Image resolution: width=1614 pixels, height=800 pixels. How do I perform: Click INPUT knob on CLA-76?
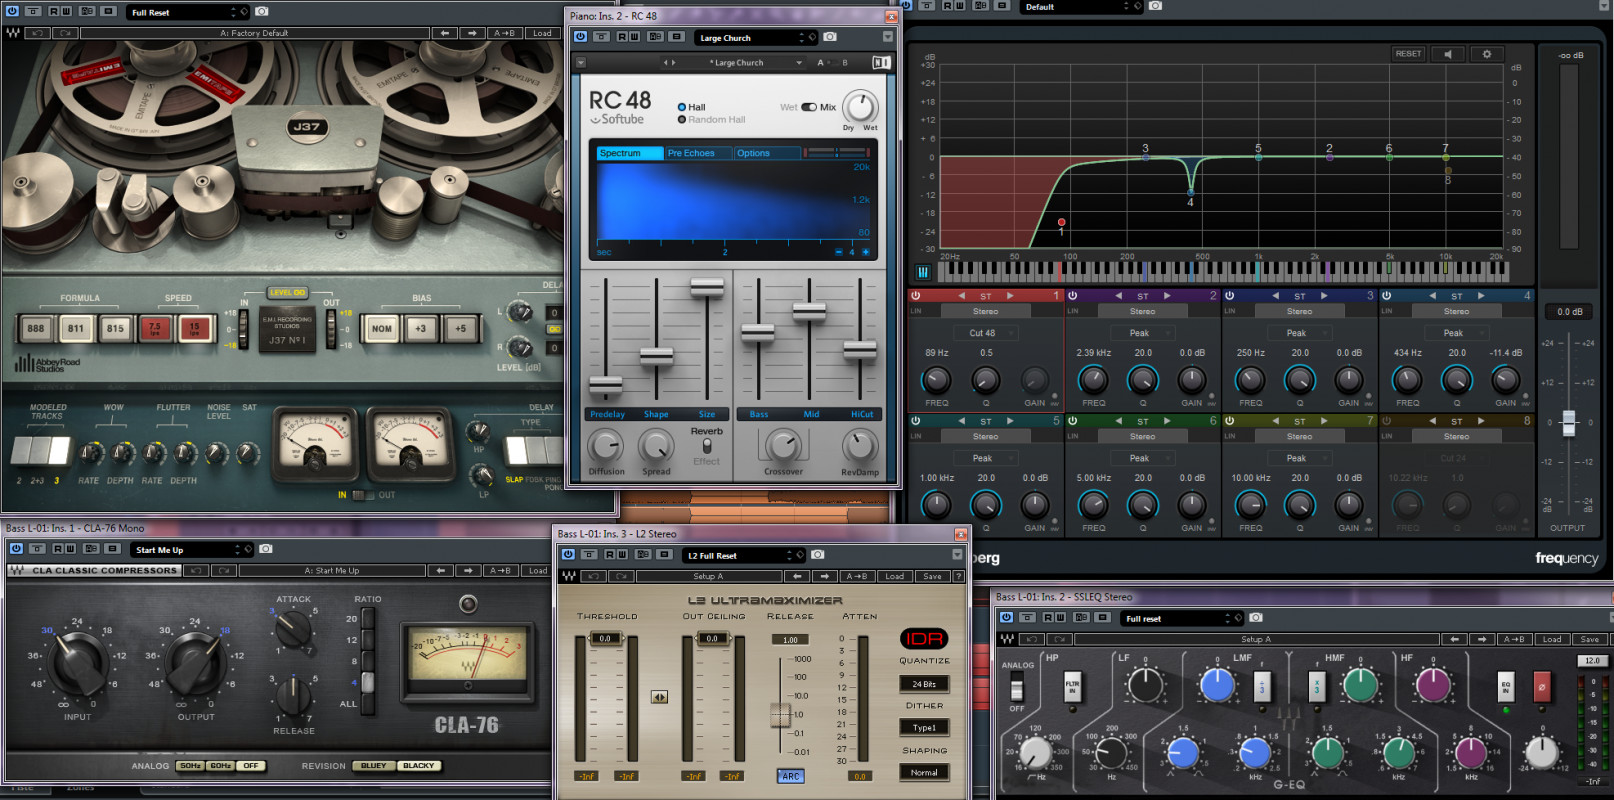click(78, 665)
